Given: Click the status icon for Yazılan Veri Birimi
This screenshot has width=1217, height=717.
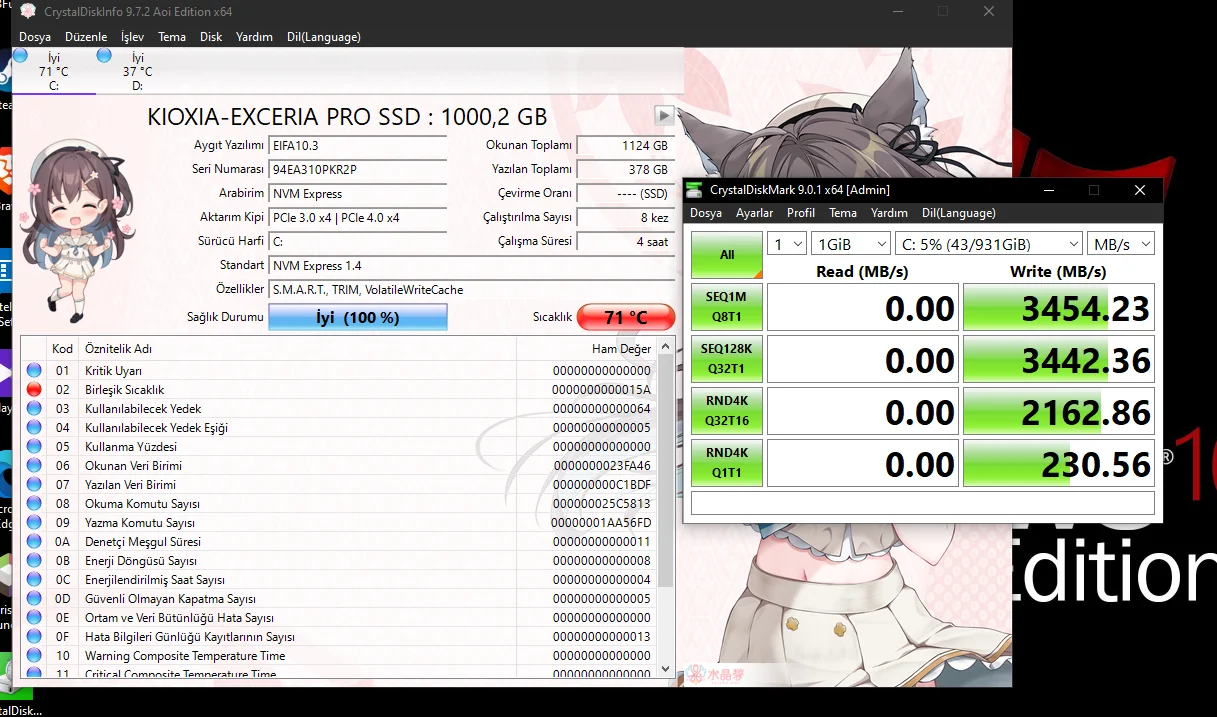Looking at the screenshot, I should [34, 485].
